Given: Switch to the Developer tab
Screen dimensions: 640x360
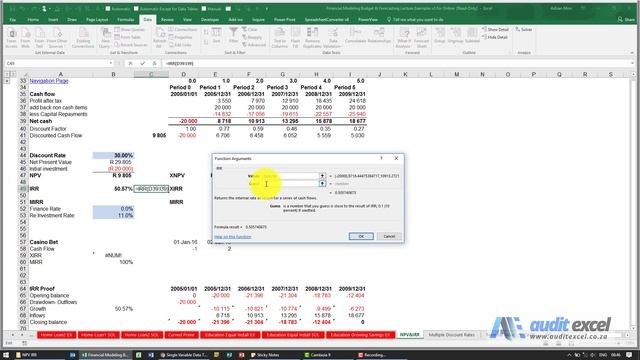Looking at the screenshot, I should pos(210,20).
